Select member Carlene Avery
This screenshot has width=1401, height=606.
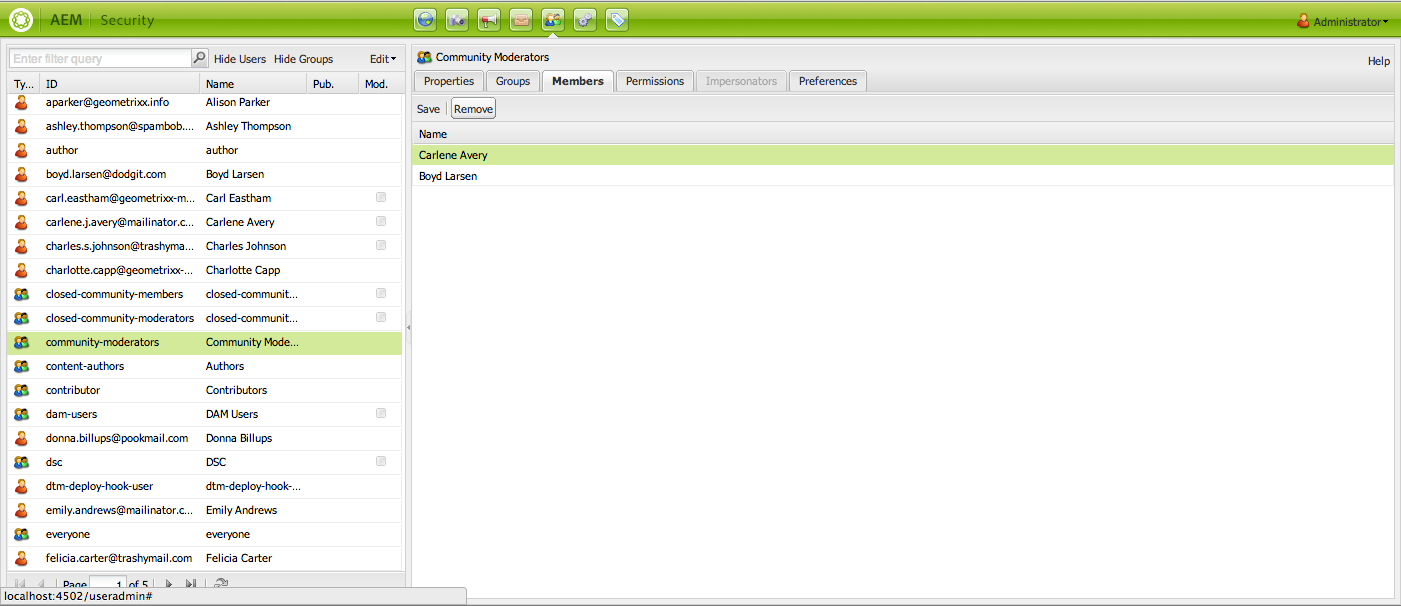pos(903,155)
